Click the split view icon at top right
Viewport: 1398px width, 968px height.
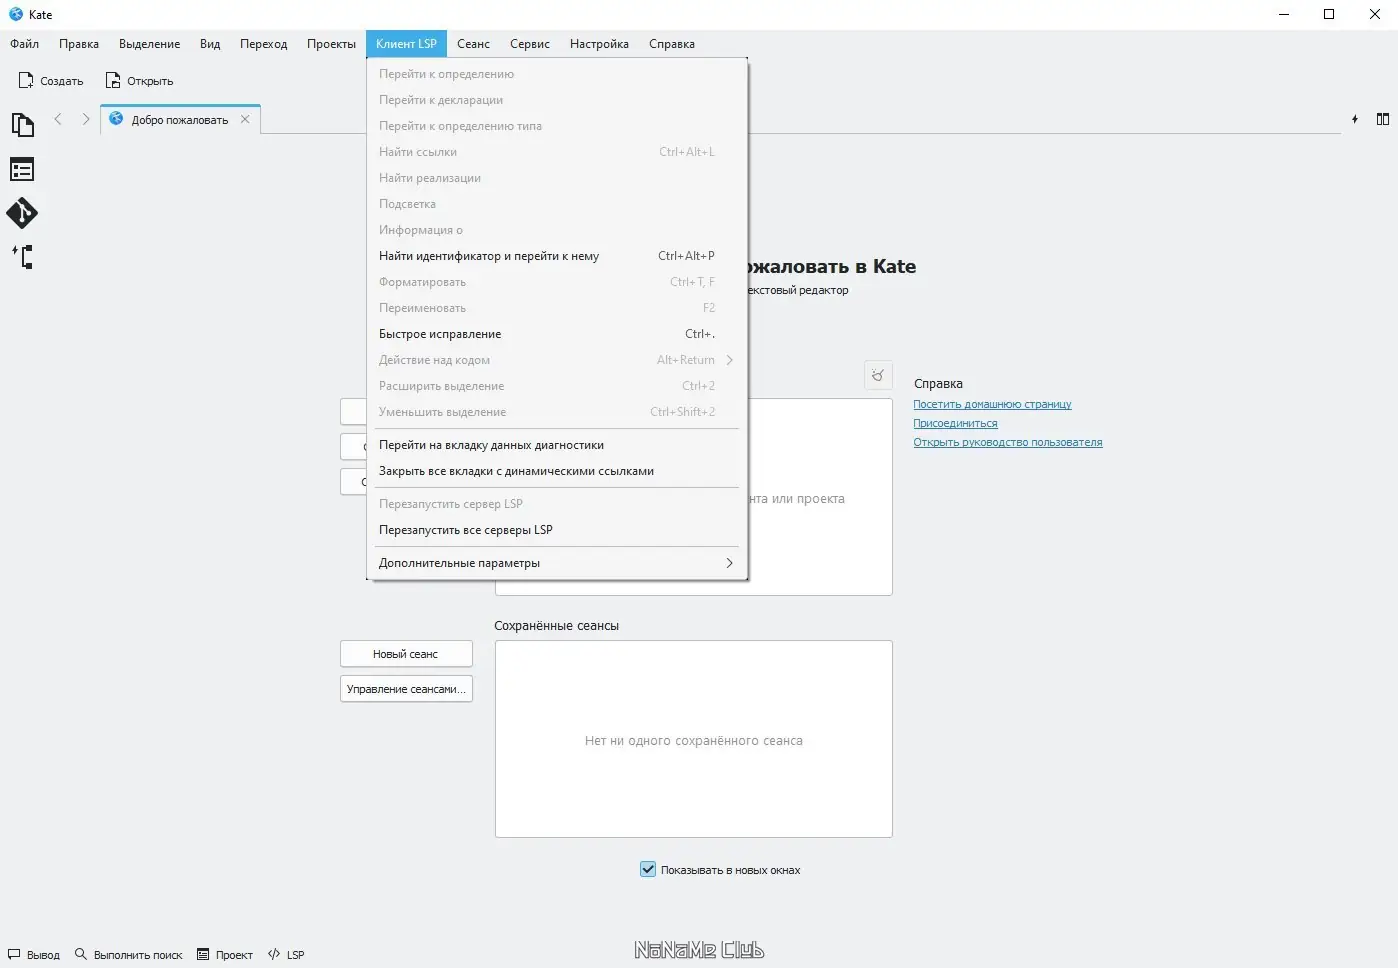tap(1383, 119)
